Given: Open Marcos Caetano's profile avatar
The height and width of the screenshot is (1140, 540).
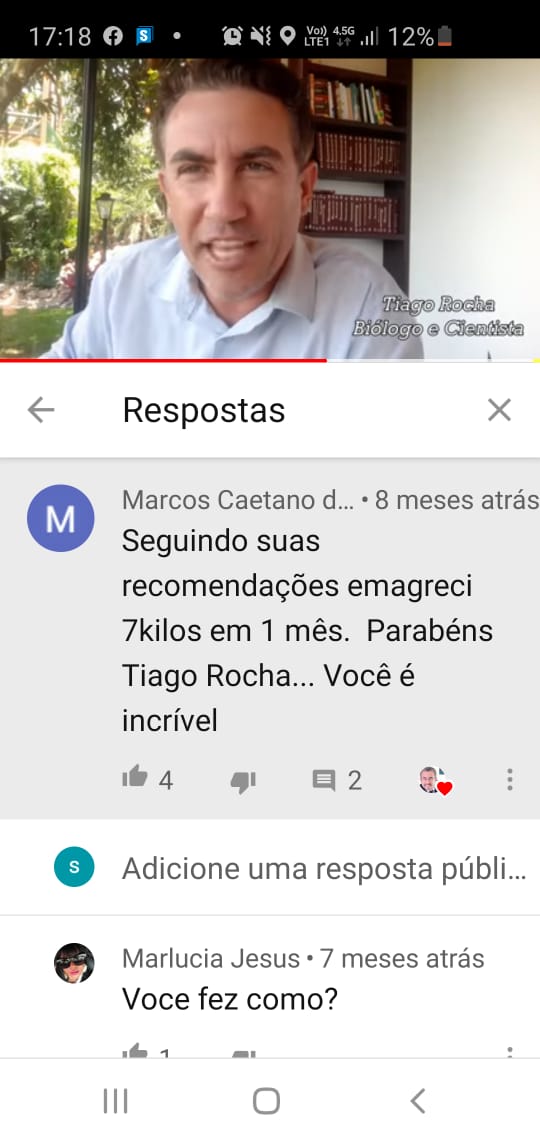Looking at the screenshot, I should (60, 518).
